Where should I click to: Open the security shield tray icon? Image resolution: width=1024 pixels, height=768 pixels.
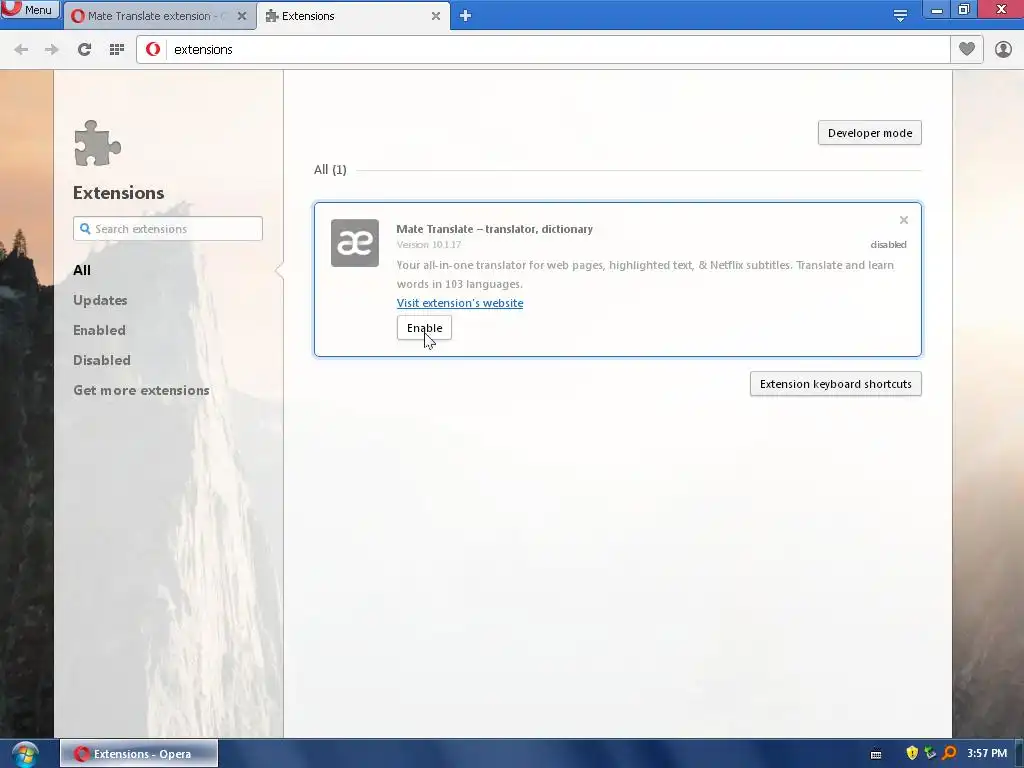pyautogui.click(x=912, y=753)
